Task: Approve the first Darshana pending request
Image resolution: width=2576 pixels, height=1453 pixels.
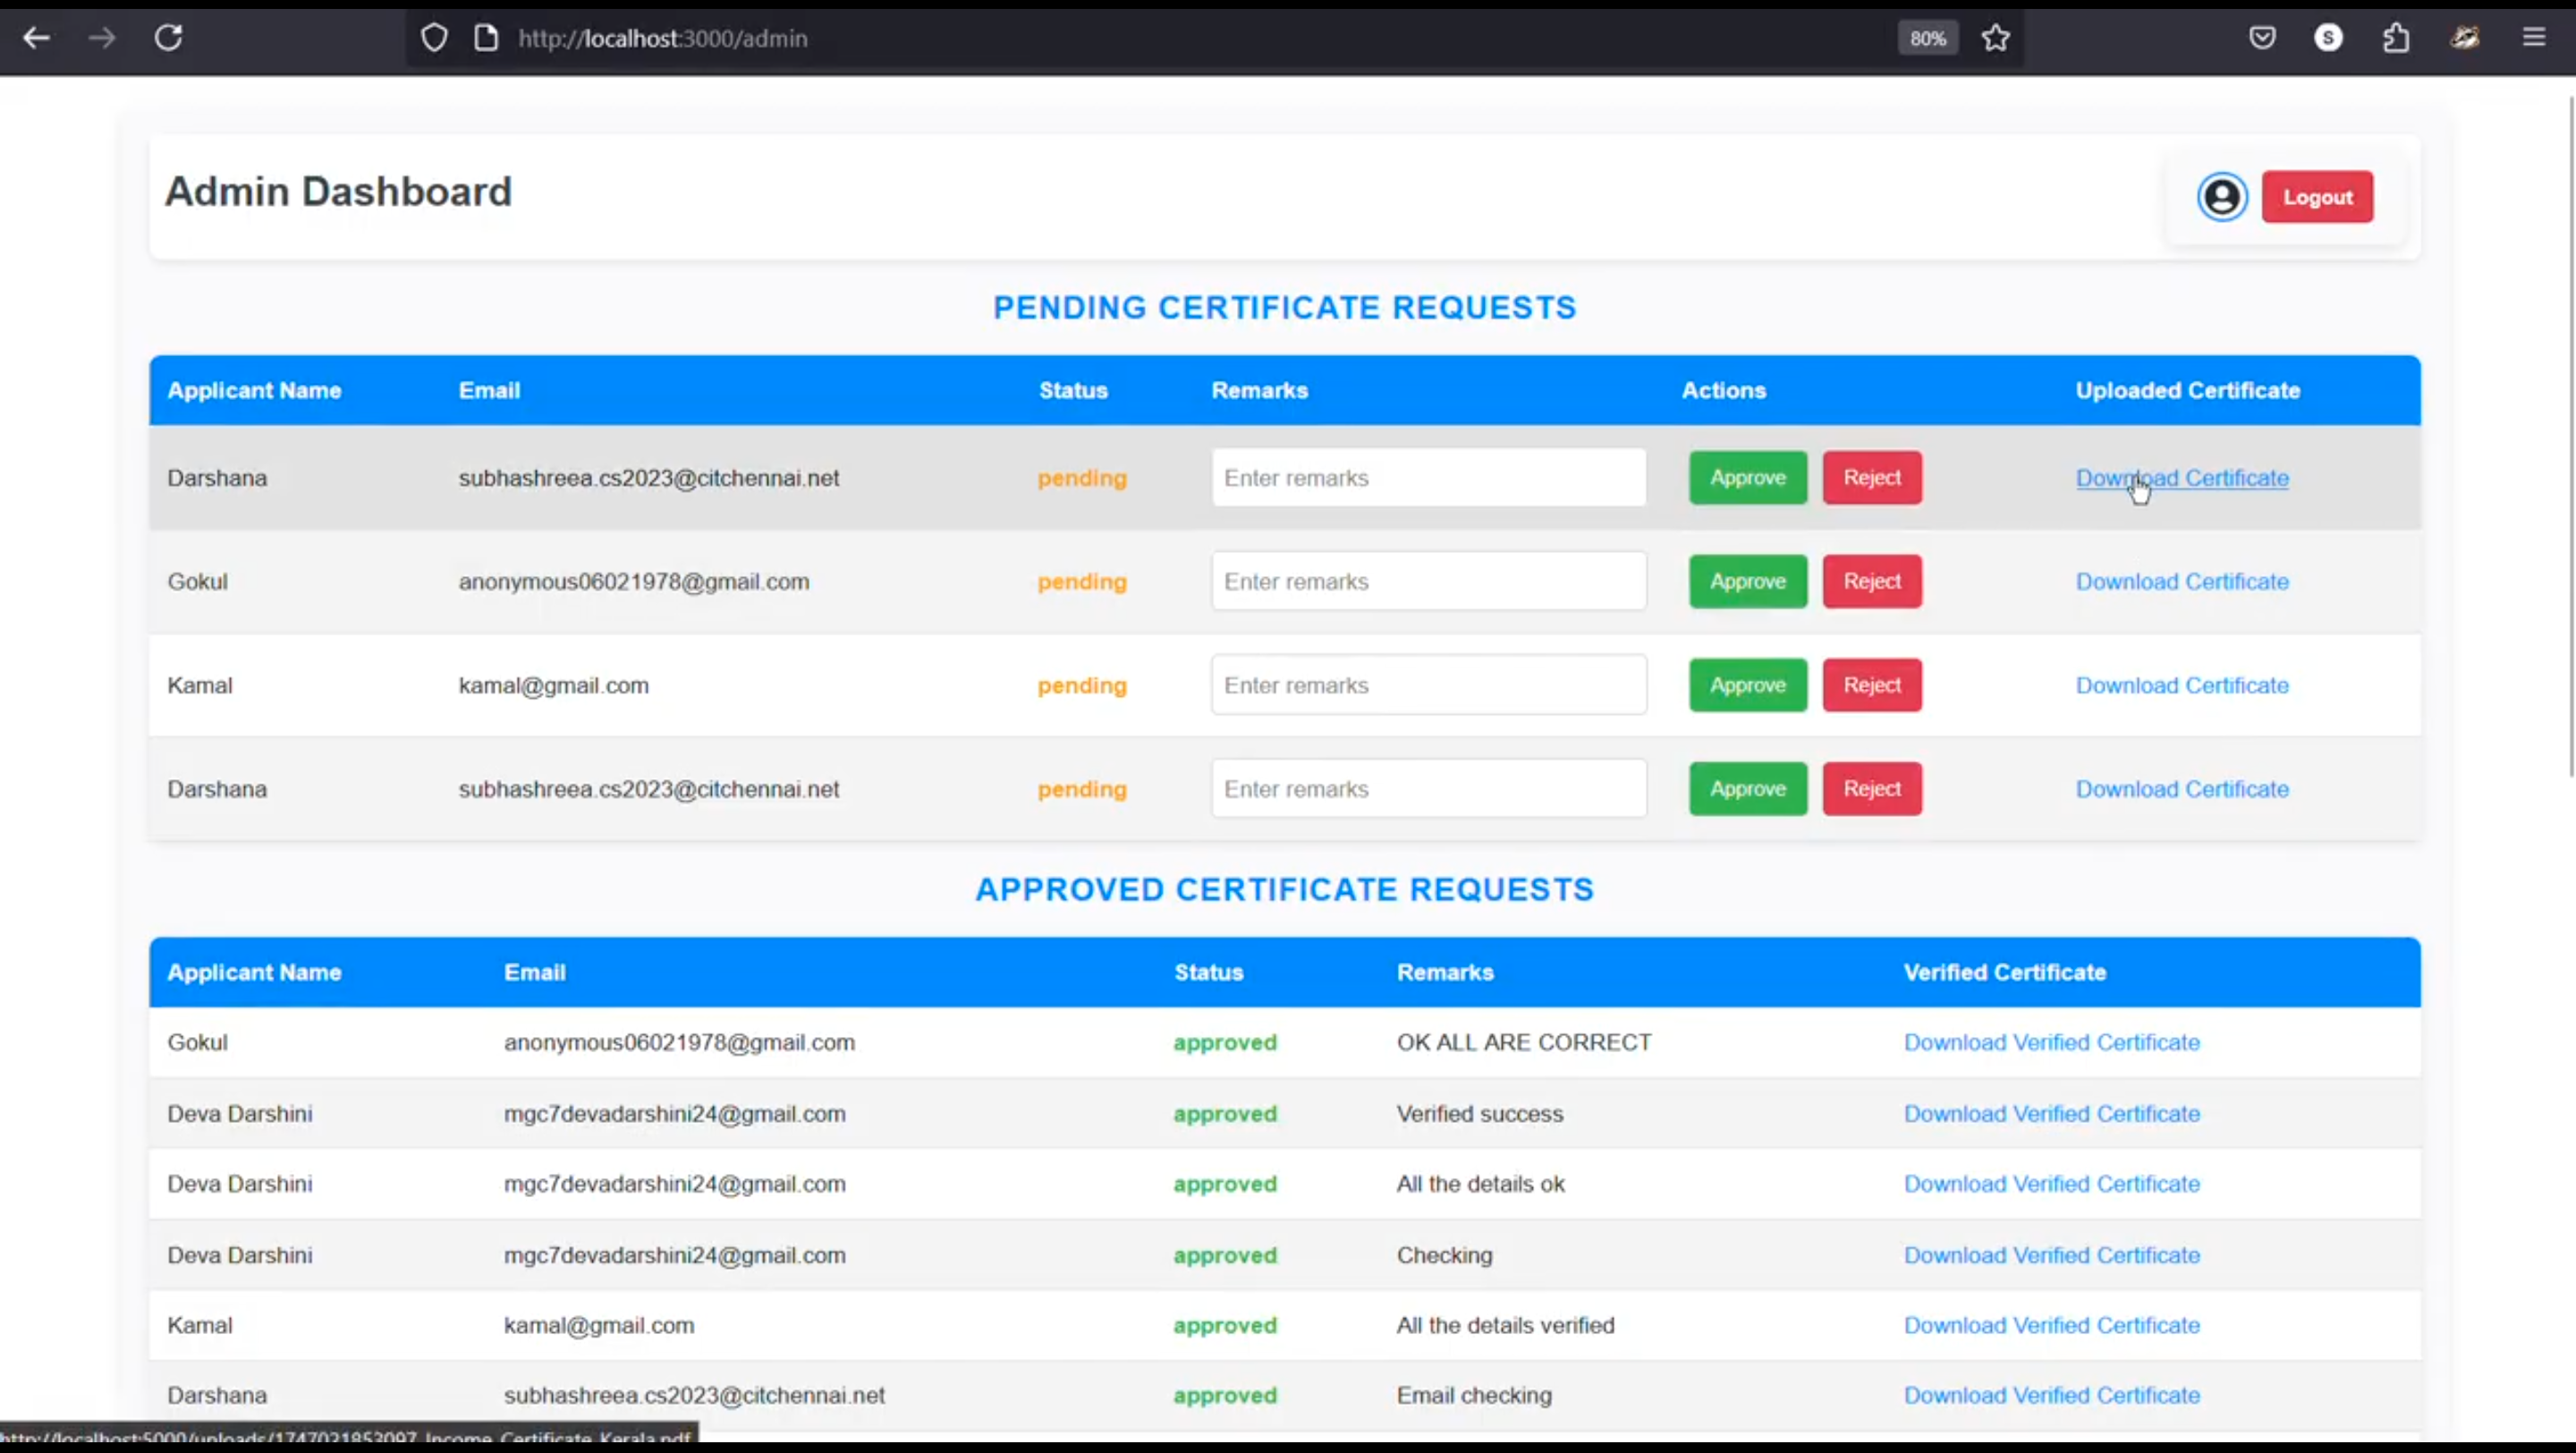Action: tap(1747, 477)
